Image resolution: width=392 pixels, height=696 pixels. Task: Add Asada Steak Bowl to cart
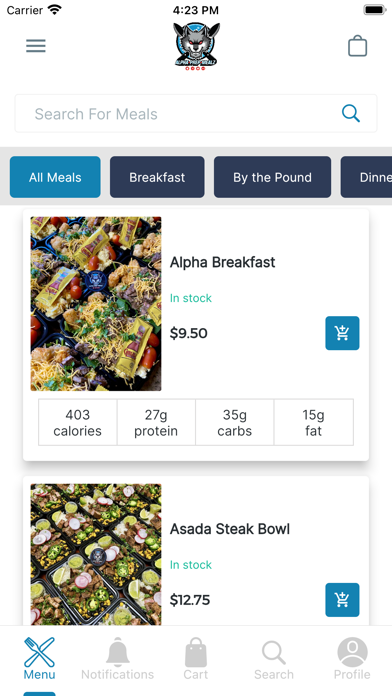click(342, 600)
